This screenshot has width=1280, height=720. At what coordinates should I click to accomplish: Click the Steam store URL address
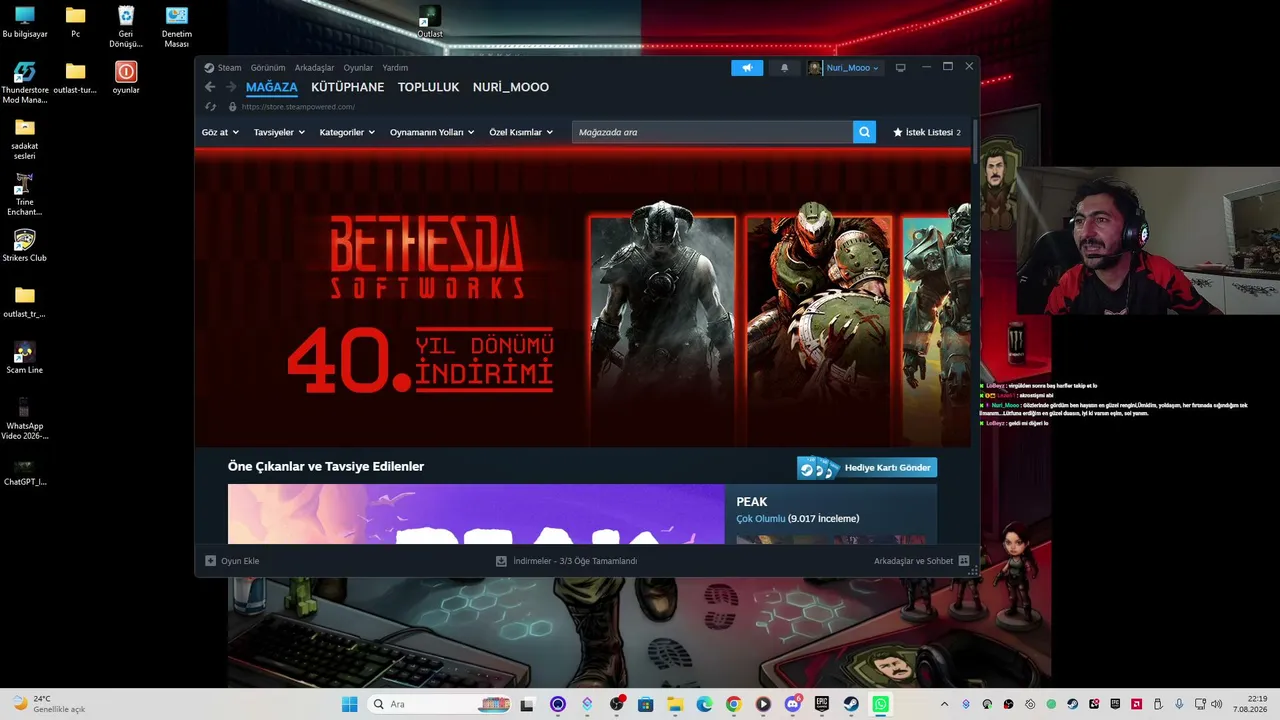click(x=298, y=107)
